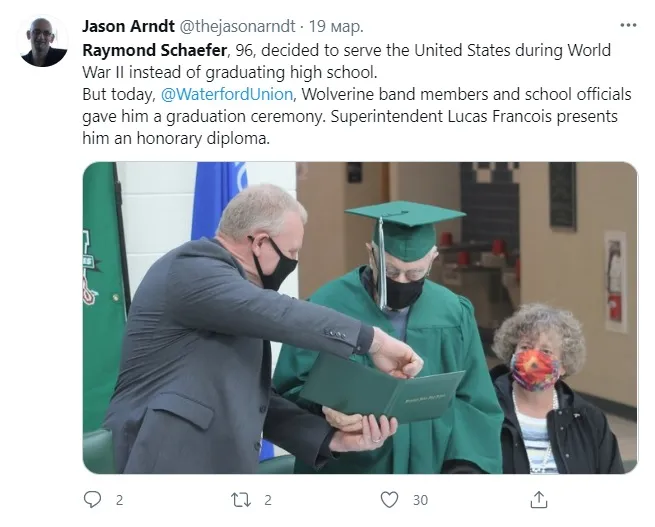Click the retweet count number 2

[268, 500]
